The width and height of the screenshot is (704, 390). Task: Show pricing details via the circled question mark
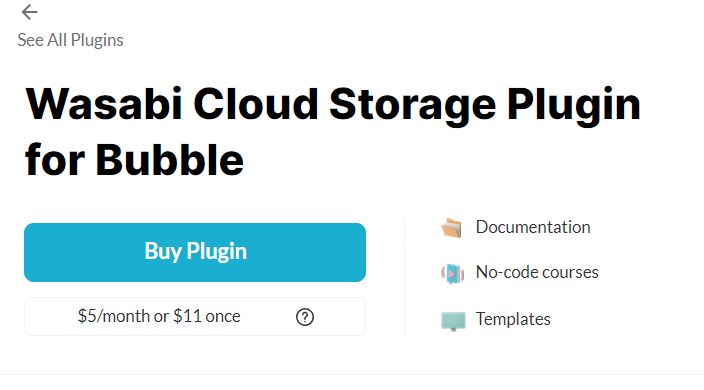click(305, 317)
